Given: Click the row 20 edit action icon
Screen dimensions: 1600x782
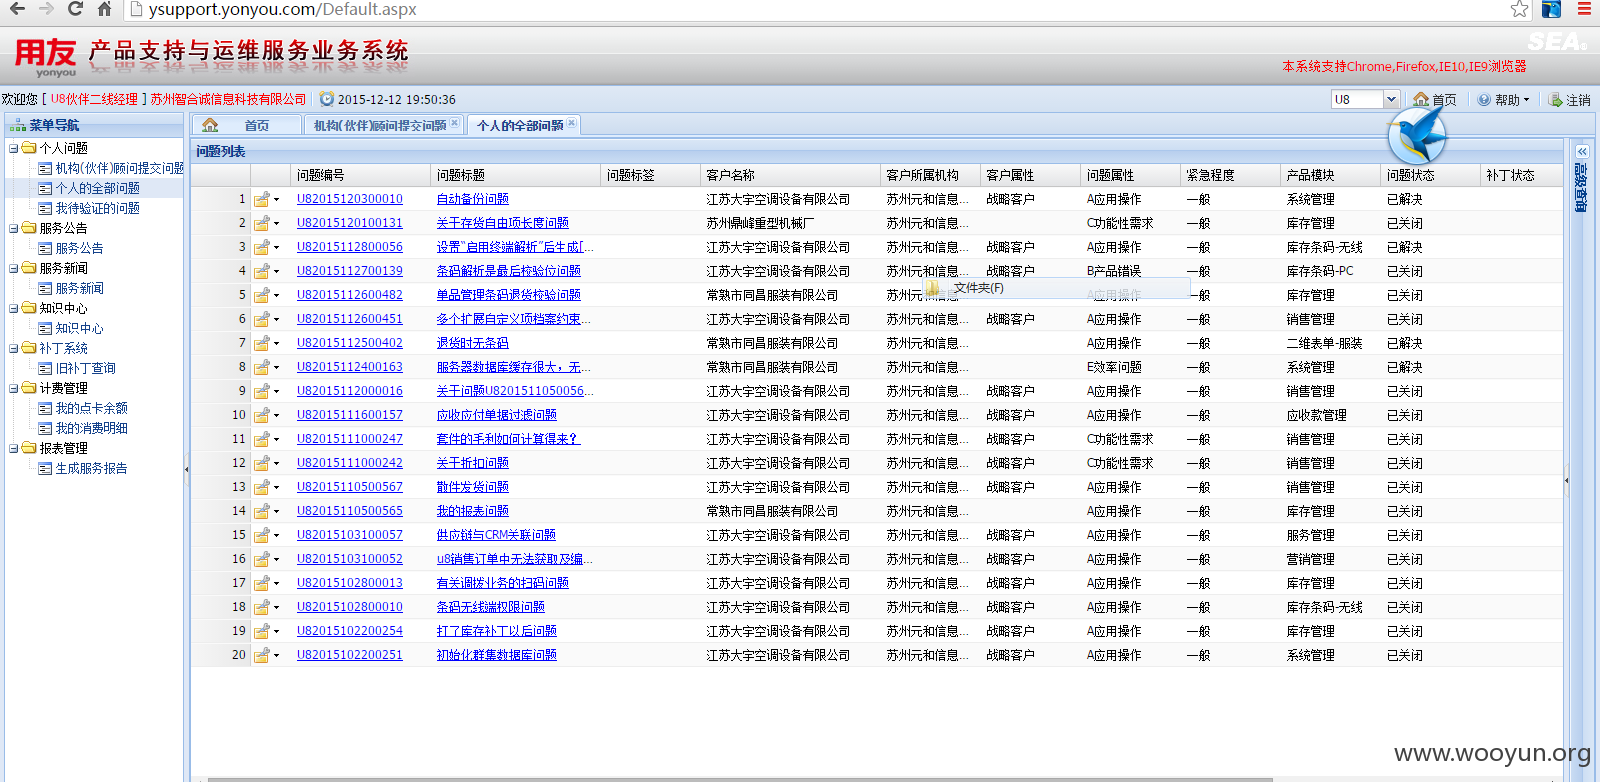Looking at the screenshot, I should coord(261,655).
